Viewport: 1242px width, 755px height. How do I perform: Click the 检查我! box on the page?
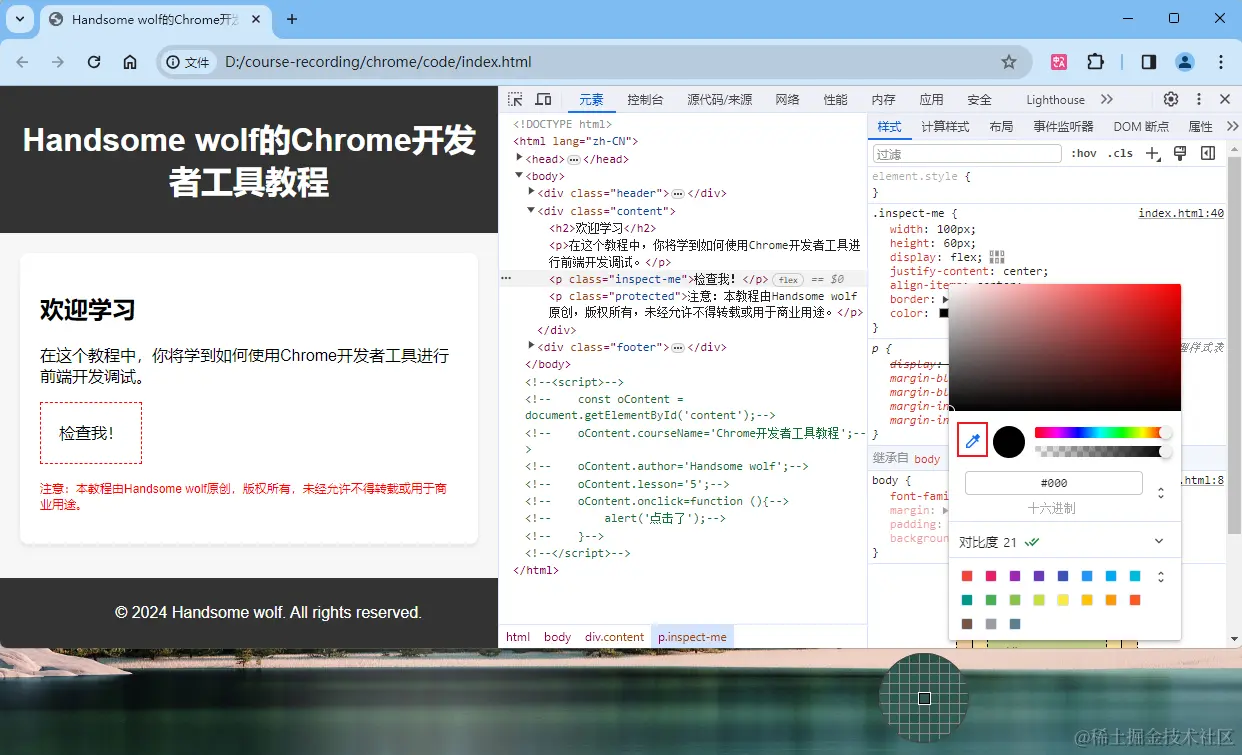pos(91,433)
